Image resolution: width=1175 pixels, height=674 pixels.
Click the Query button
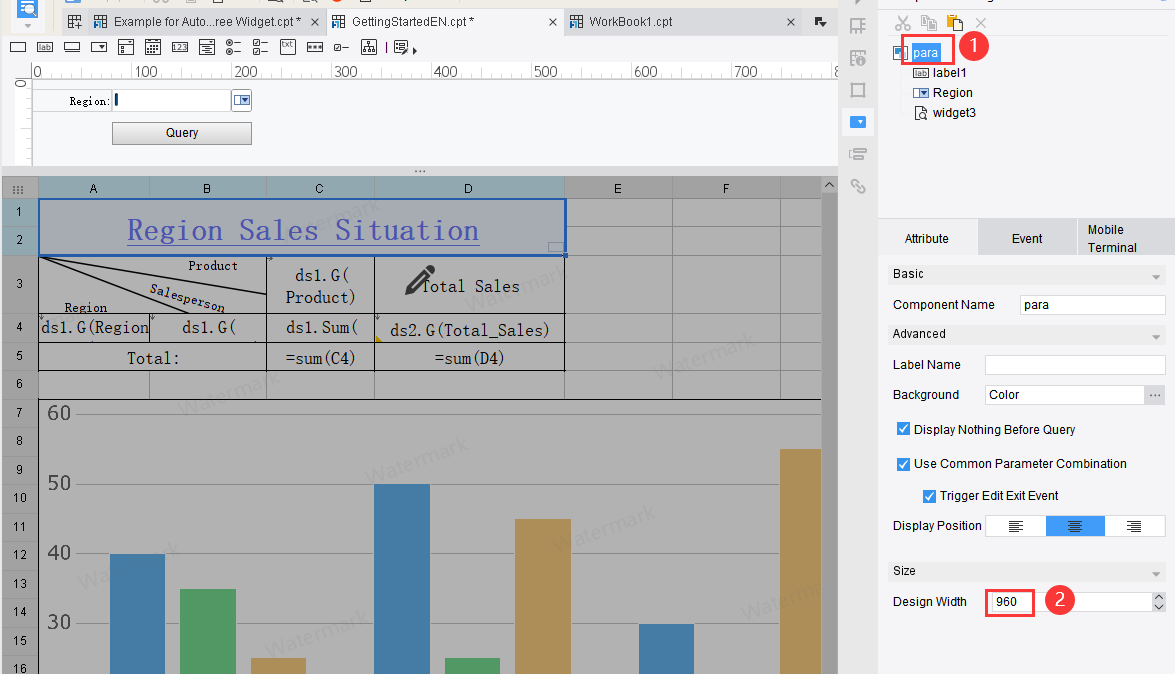coord(181,133)
